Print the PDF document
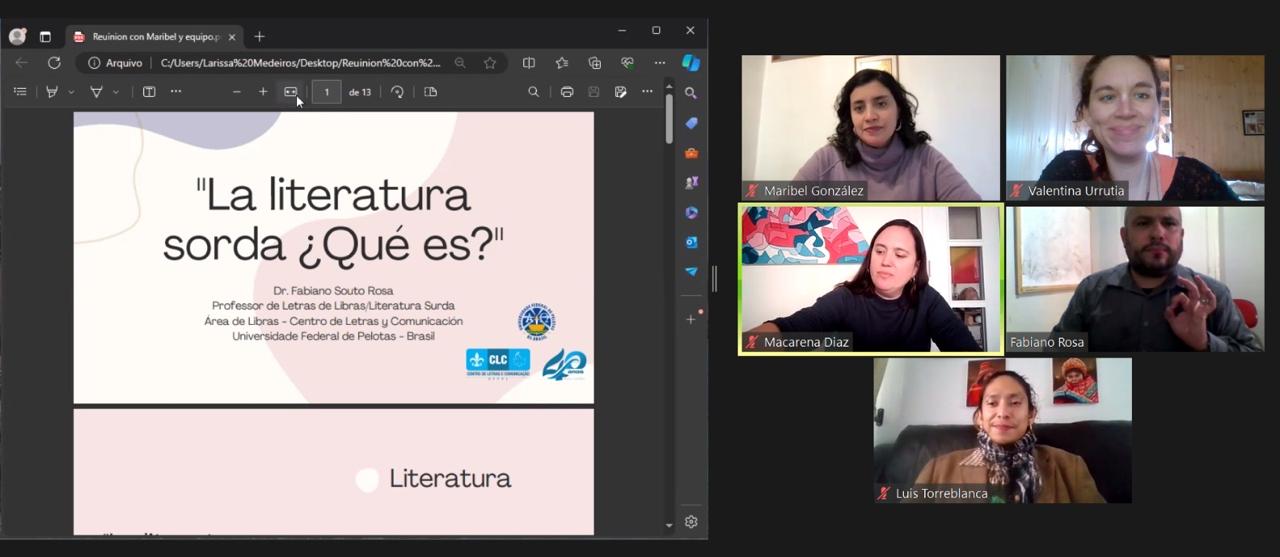Screen dimensions: 1280x557 [x=567, y=92]
